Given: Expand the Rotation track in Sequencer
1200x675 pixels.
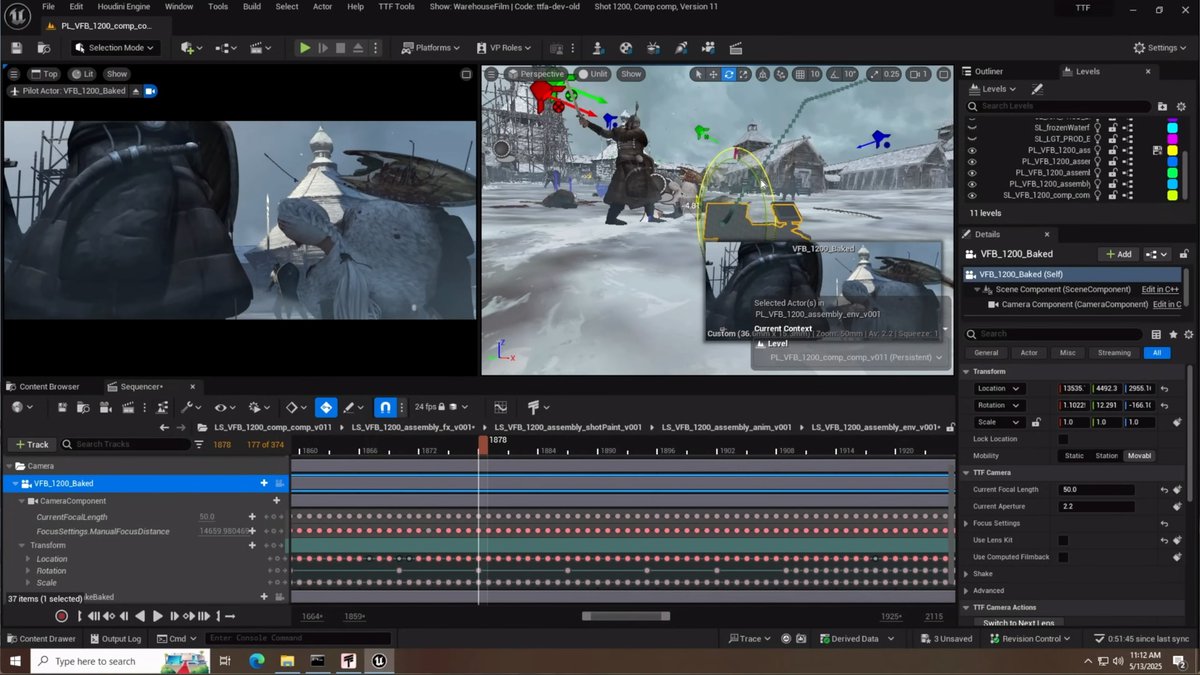Looking at the screenshot, I should tap(27, 571).
